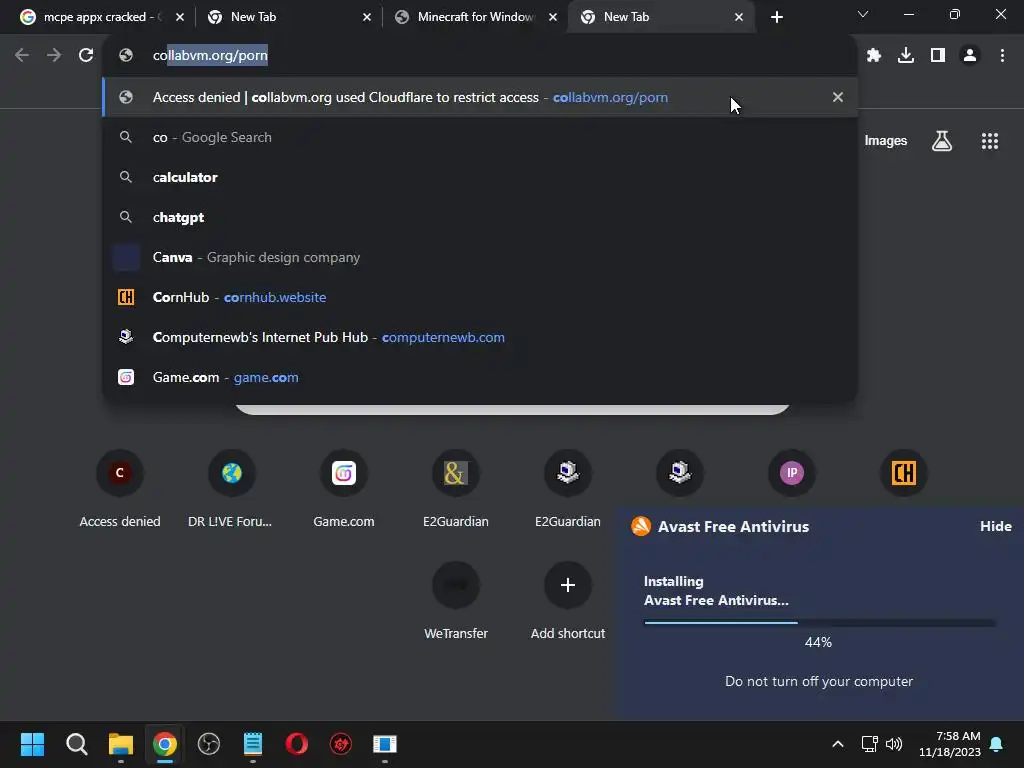Open the cornhub.website suggestion
1024x768 pixels.
click(x=480, y=297)
